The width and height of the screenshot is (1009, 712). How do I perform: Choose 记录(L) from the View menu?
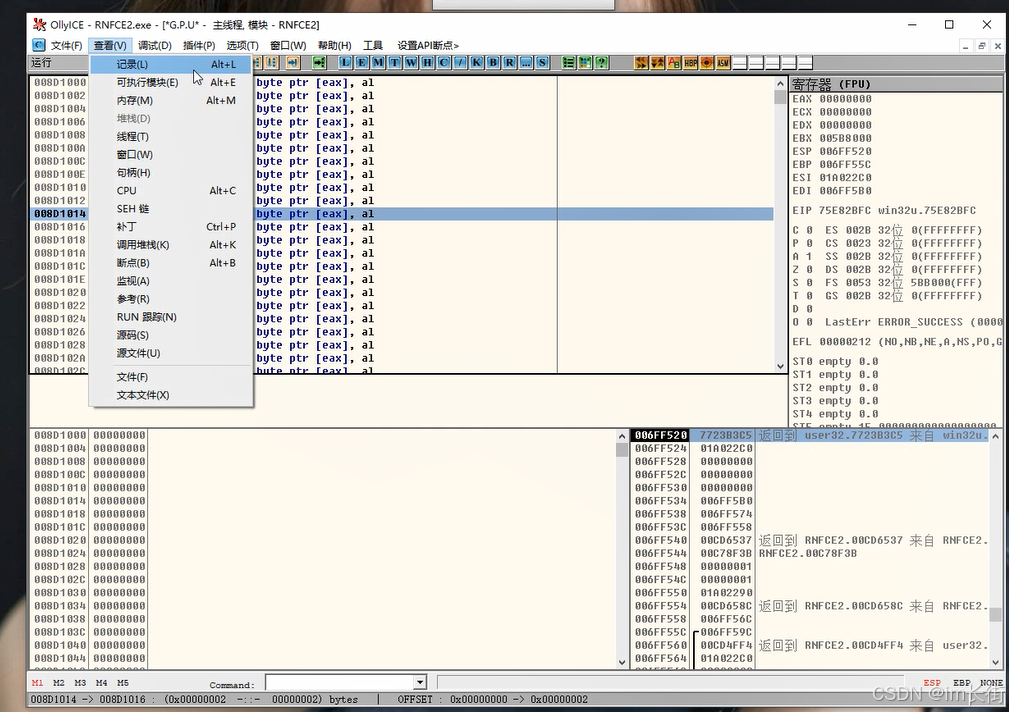[x=171, y=64]
